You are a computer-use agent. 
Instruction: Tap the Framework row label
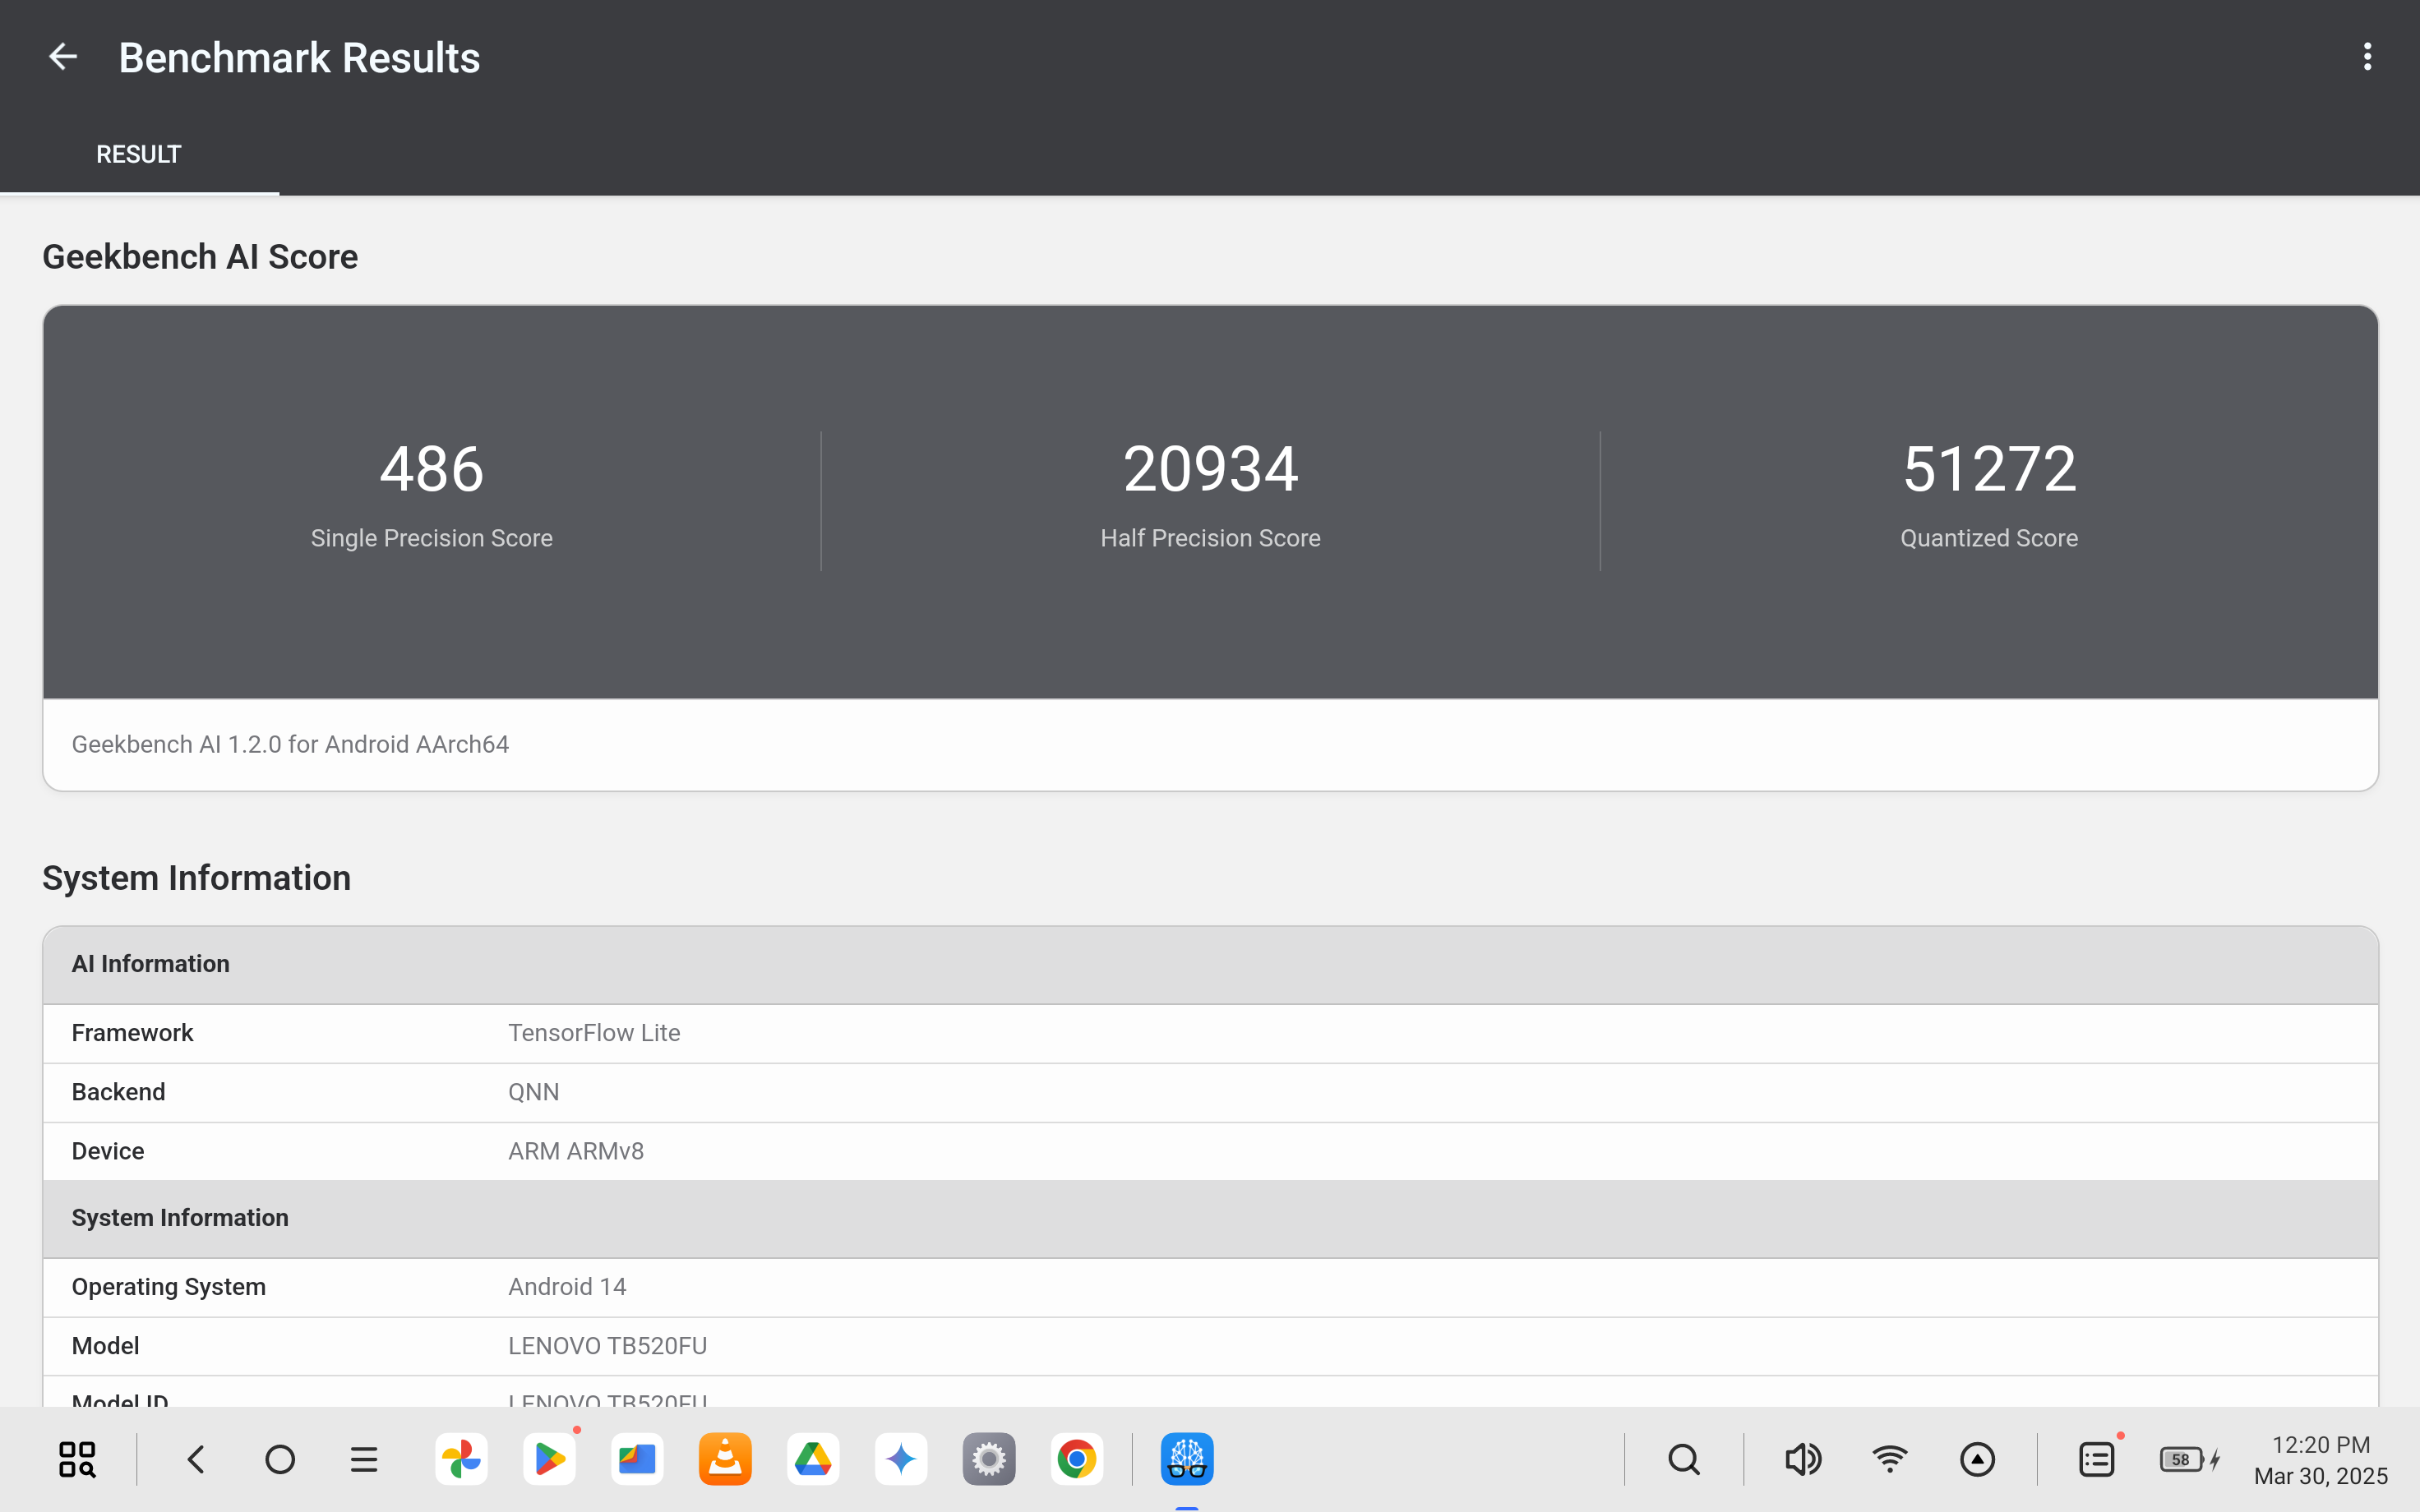tap(132, 1032)
